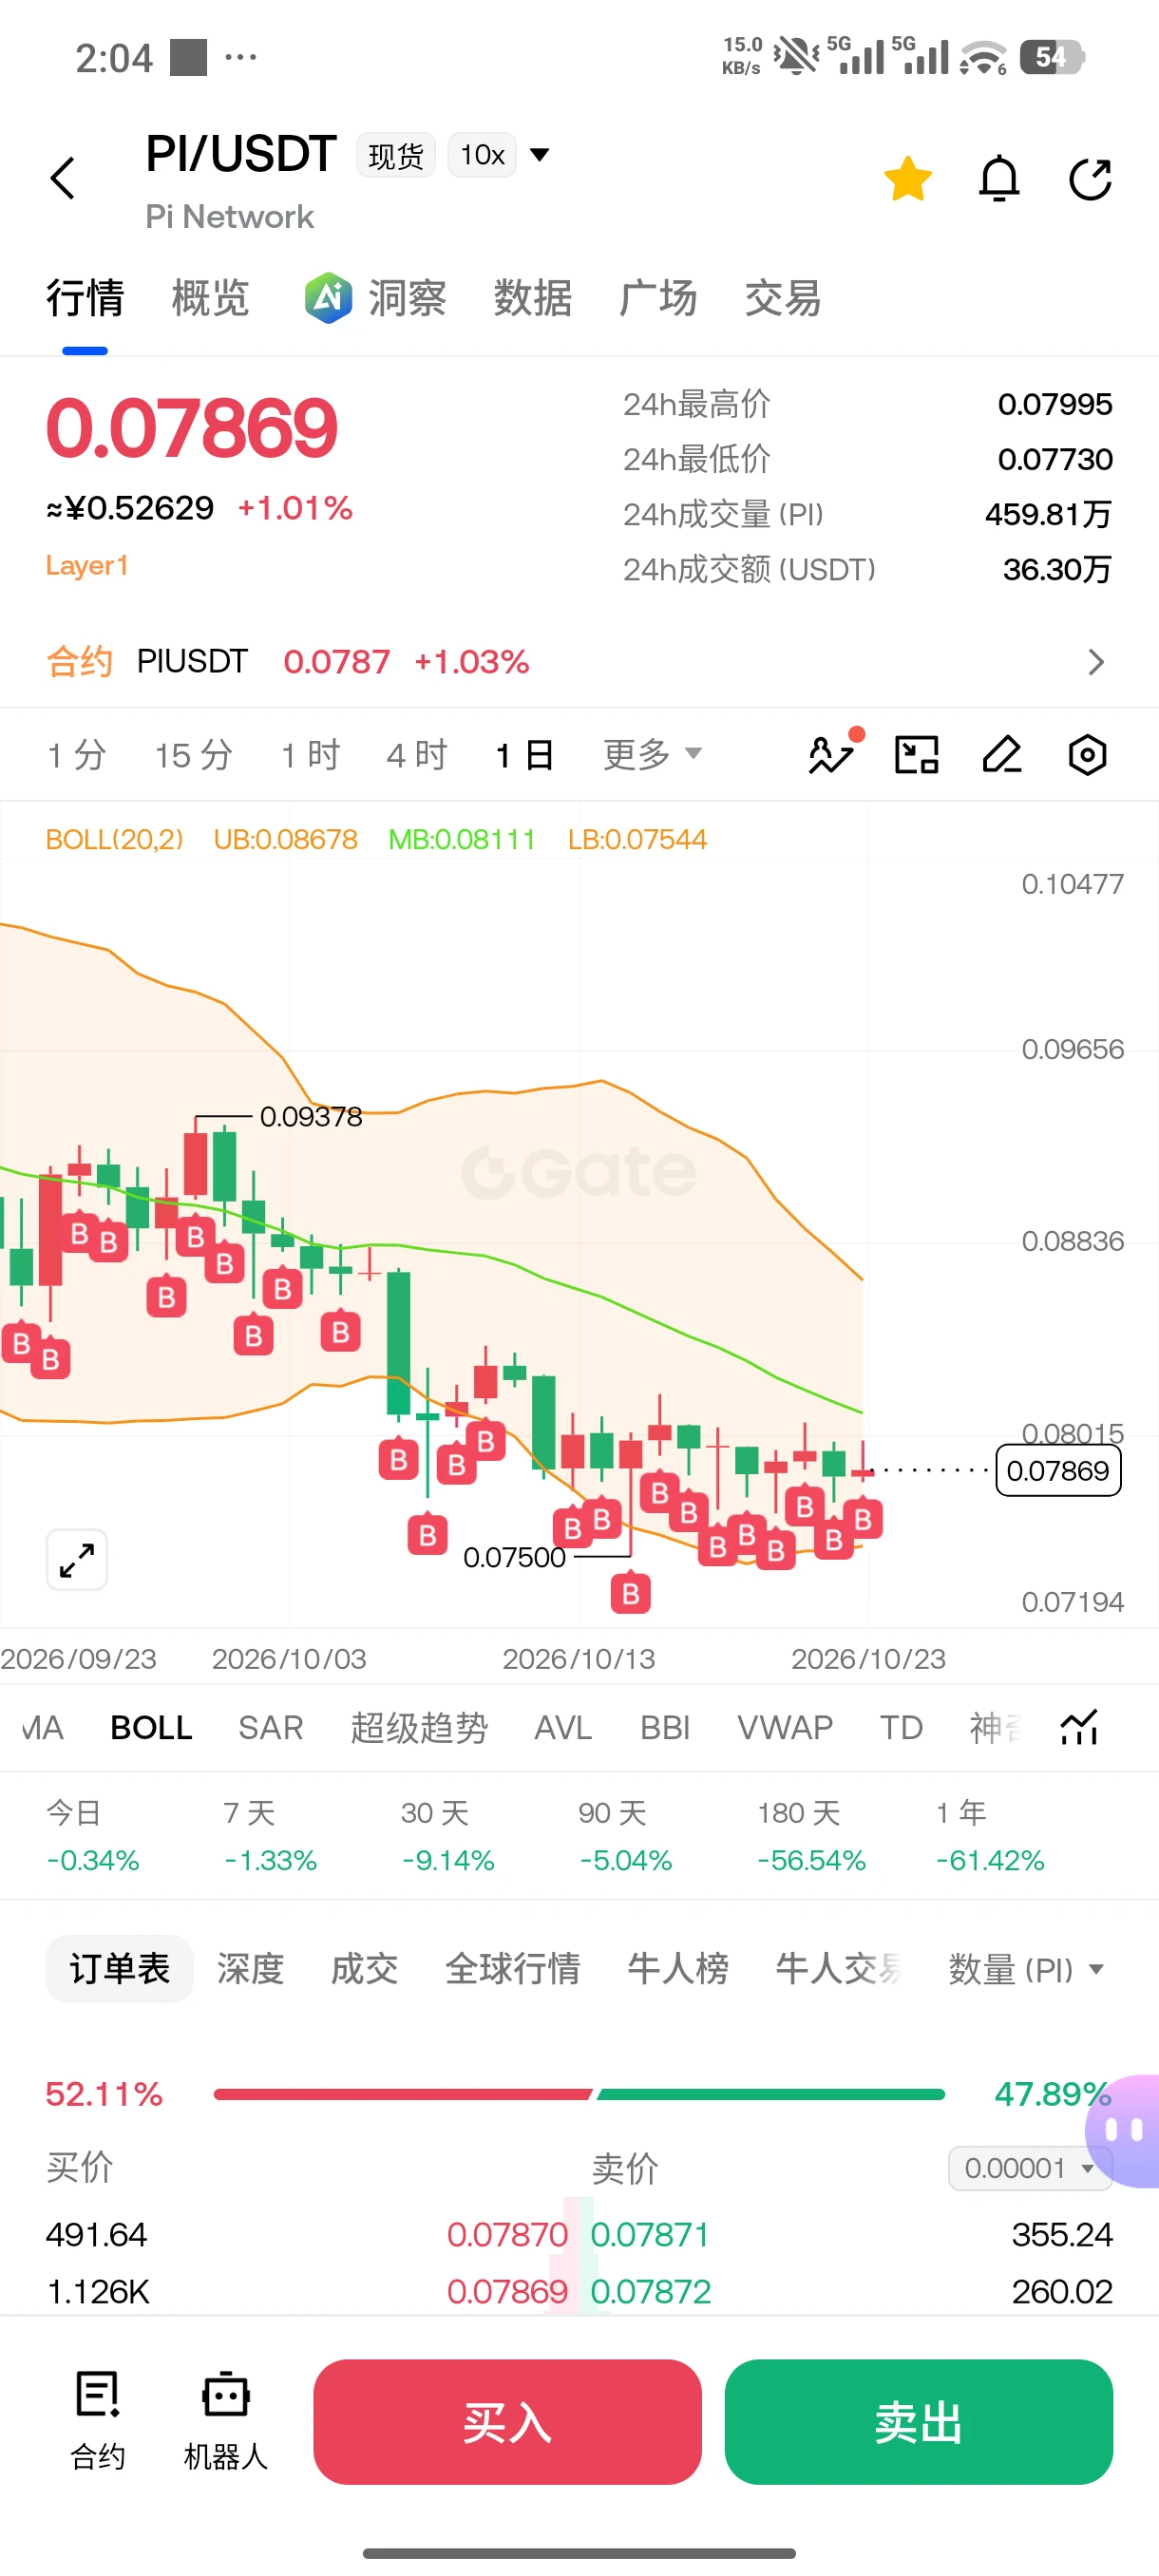
Task: Select the 1 分 timeframe
Action: click(x=76, y=755)
